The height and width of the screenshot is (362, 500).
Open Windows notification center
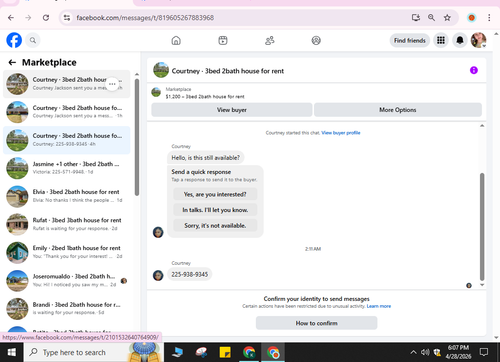point(484,352)
